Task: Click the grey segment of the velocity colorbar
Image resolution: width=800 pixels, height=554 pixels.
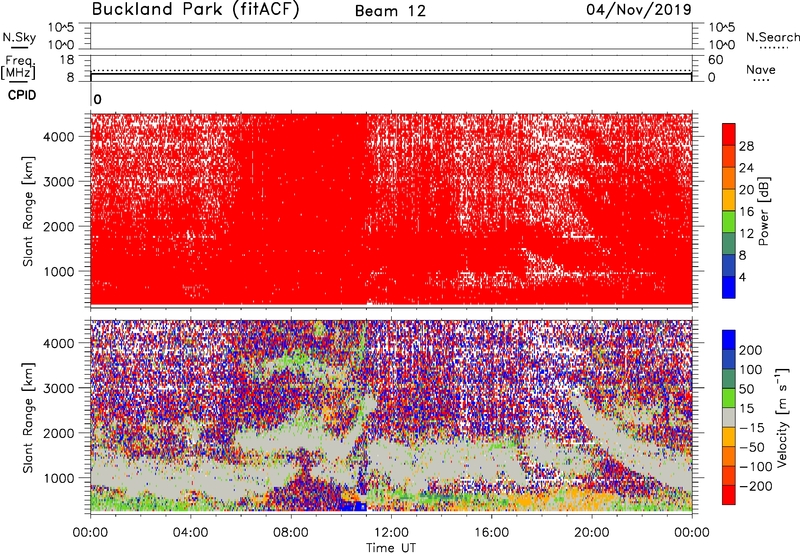Action: tap(729, 417)
